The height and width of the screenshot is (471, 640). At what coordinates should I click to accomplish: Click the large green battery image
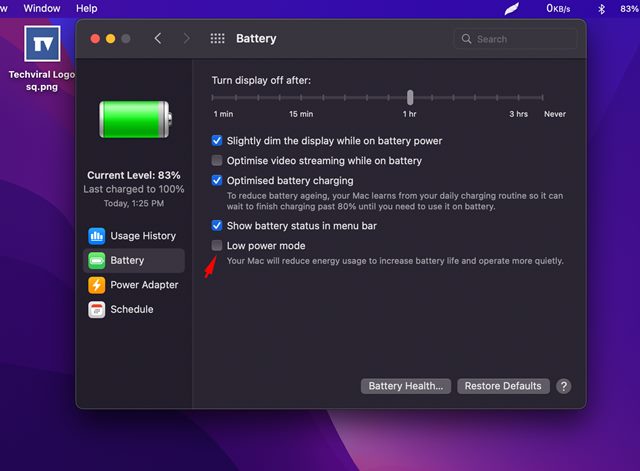[136, 120]
